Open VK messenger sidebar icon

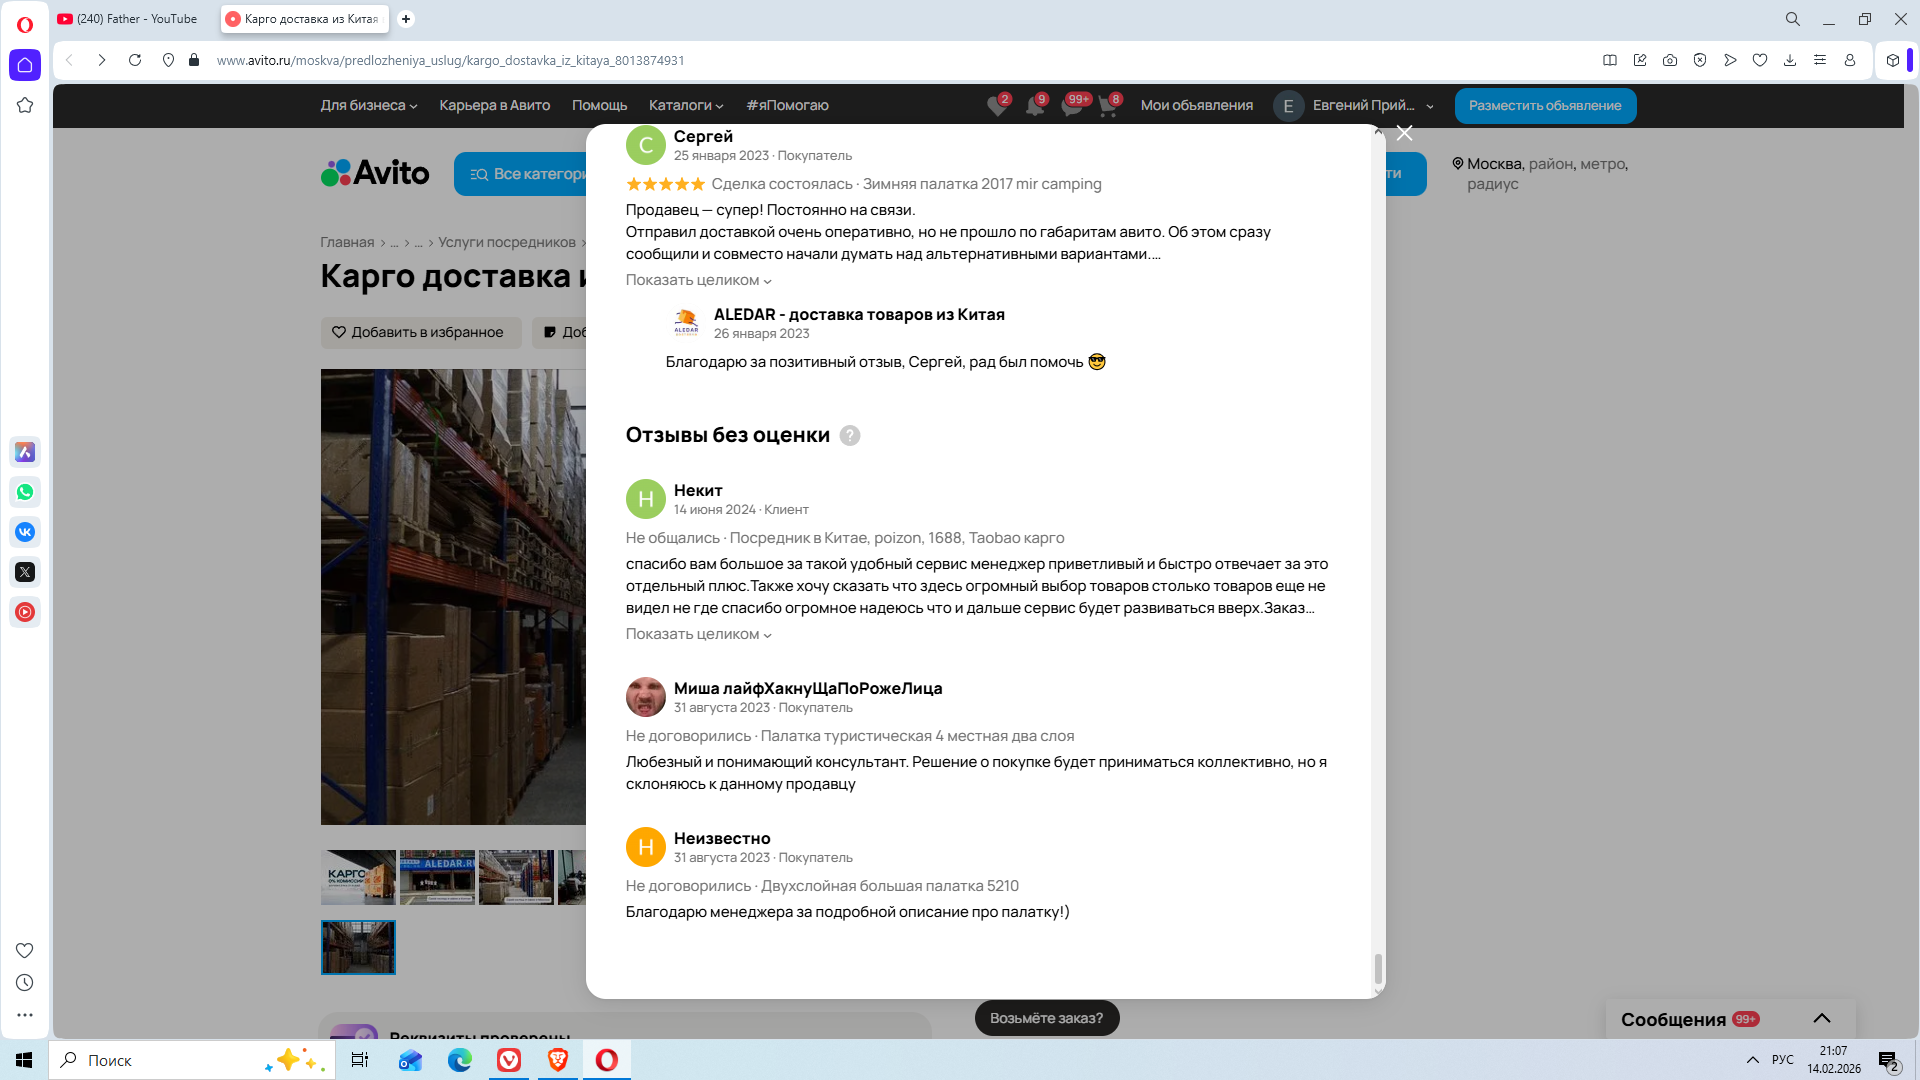25,532
